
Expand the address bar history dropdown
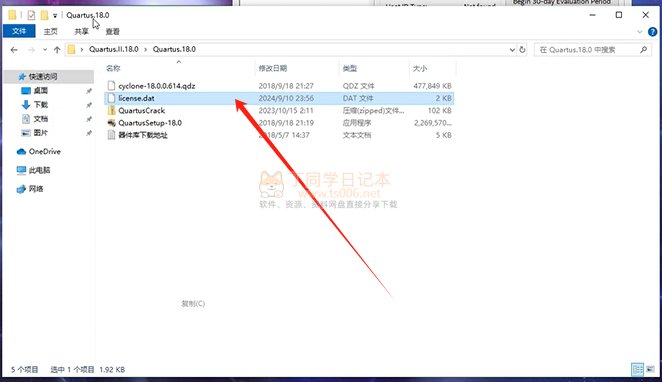(512, 50)
